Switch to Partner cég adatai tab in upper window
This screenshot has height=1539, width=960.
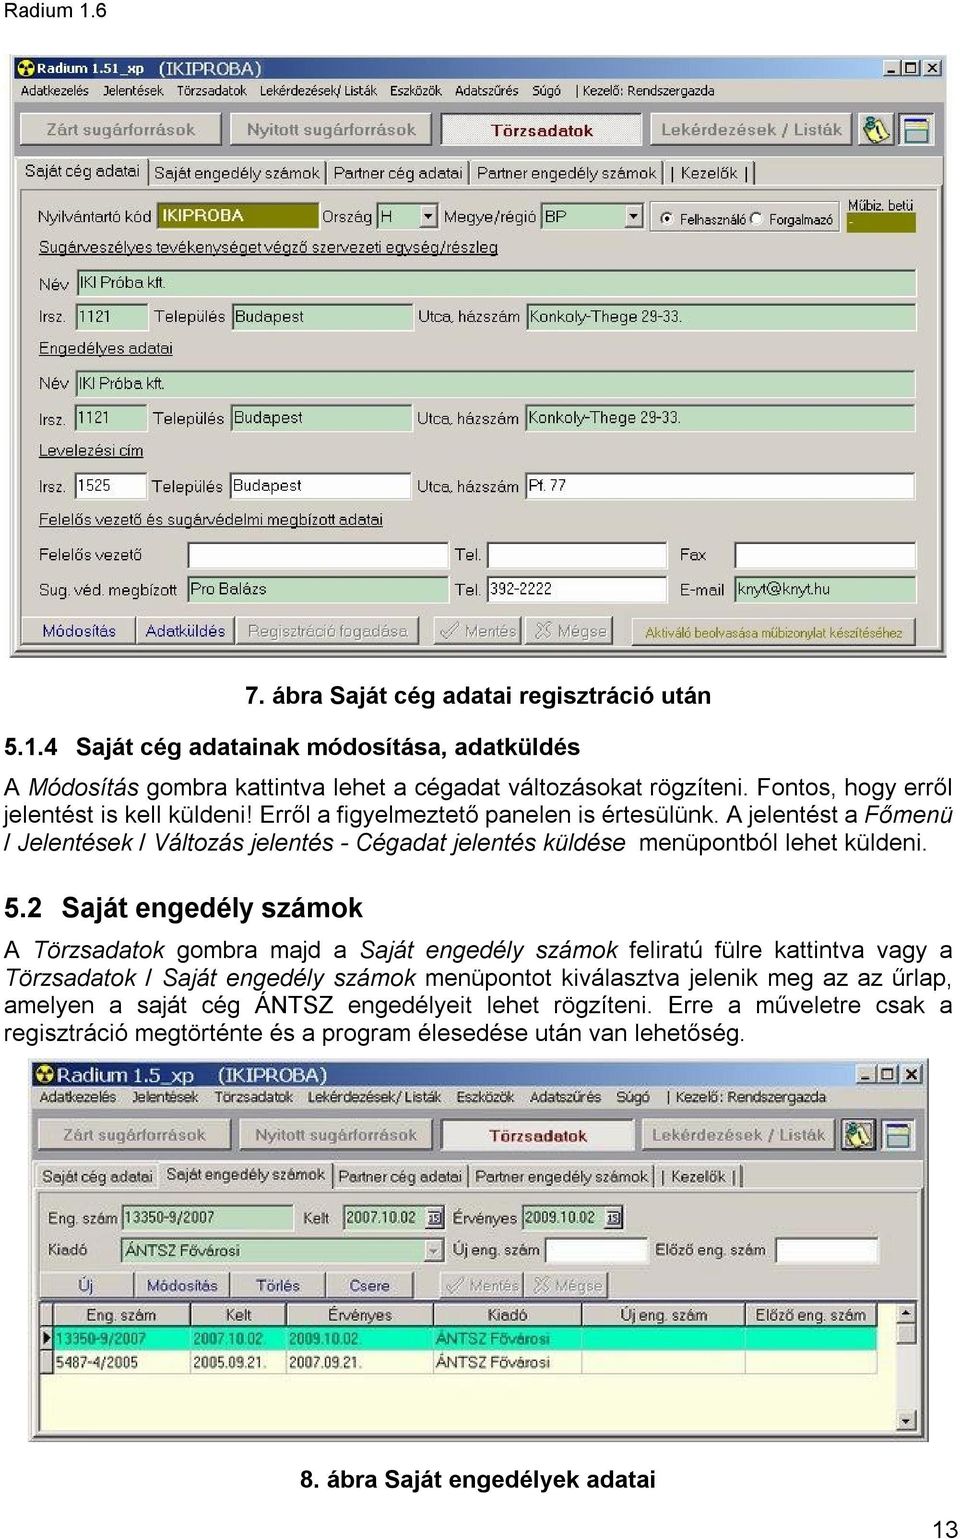tap(398, 173)
